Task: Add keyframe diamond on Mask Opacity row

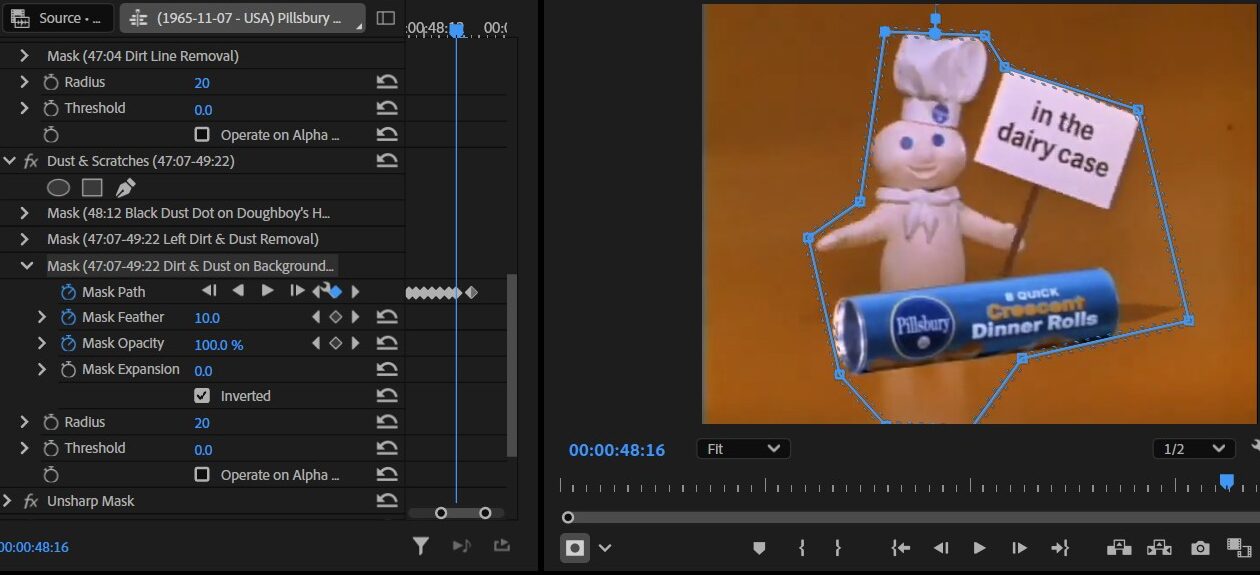Action: (x=336, y=343)
